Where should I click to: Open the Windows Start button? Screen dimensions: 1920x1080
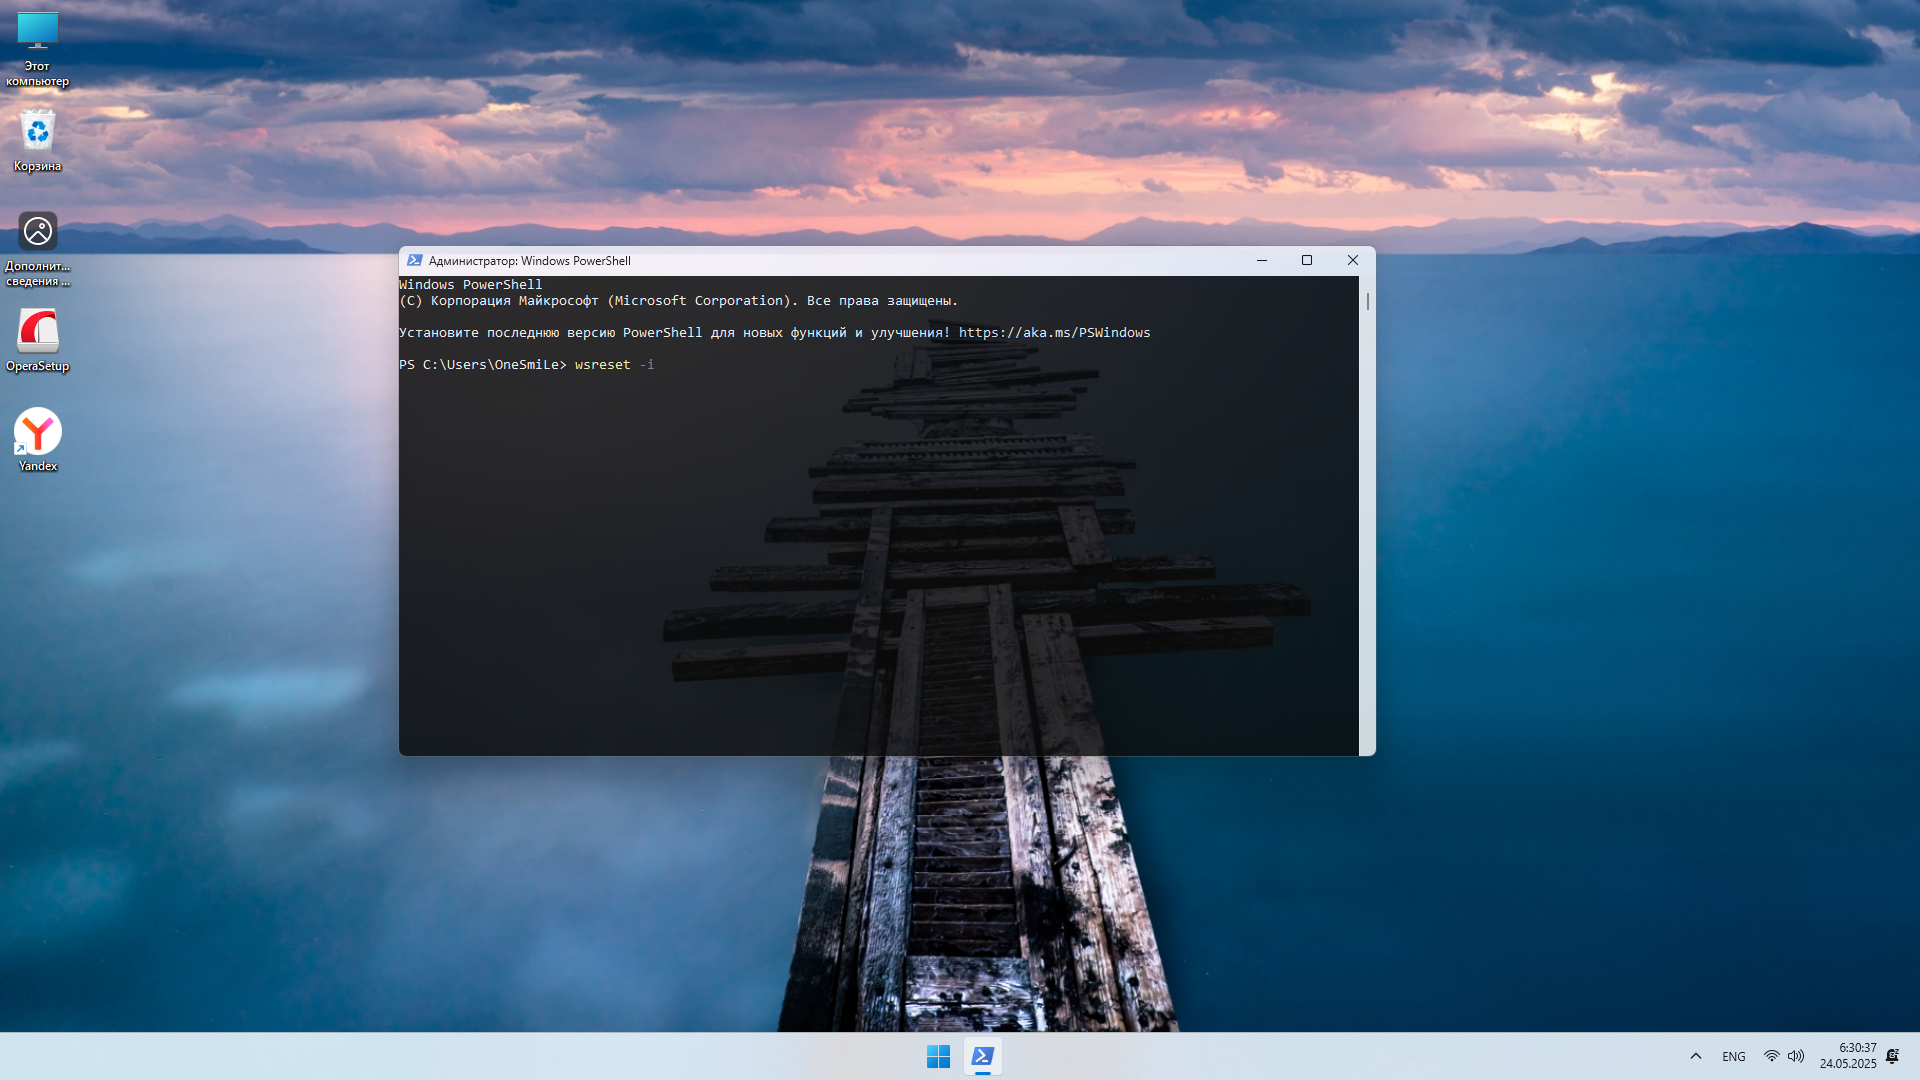point(938,1056)
